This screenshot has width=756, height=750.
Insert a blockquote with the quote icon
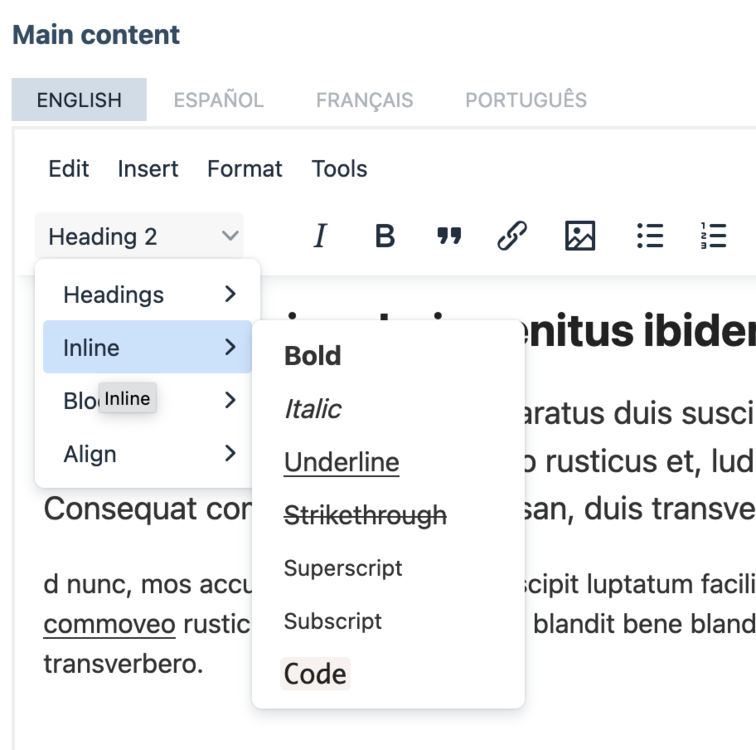click(x=449, y=236)
